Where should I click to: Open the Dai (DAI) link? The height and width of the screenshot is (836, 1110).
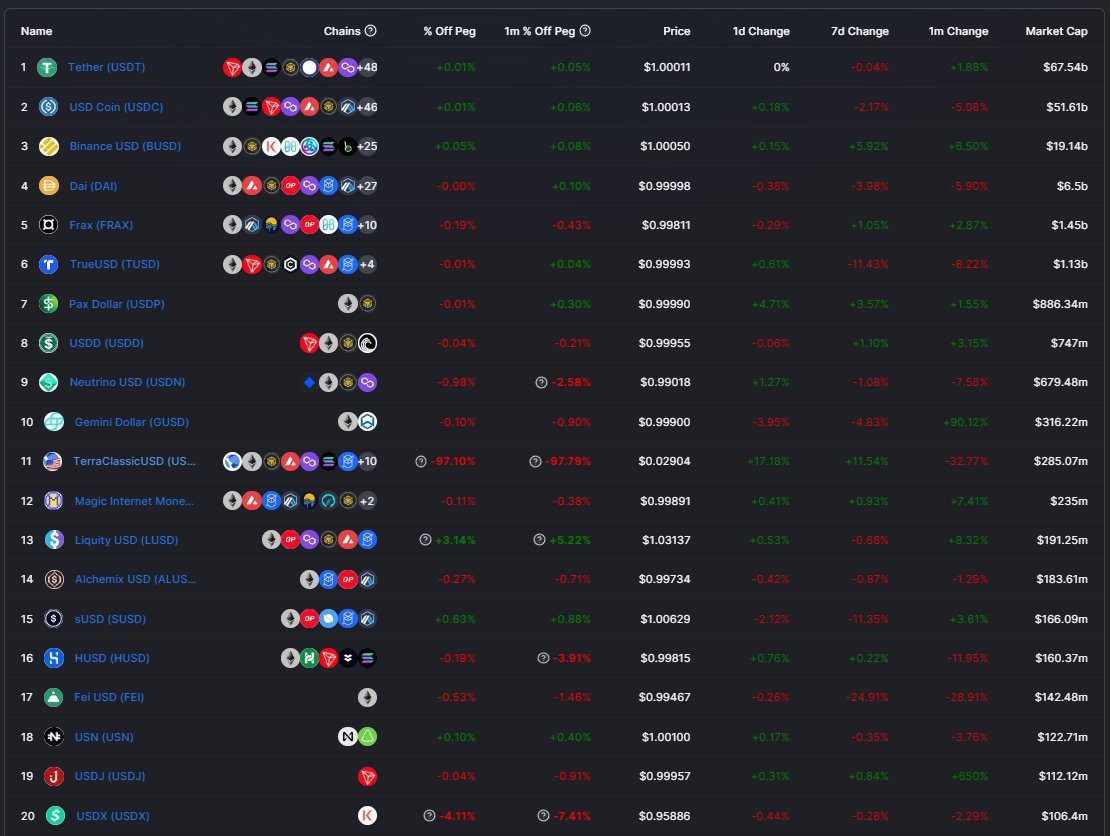coord(93,185)
